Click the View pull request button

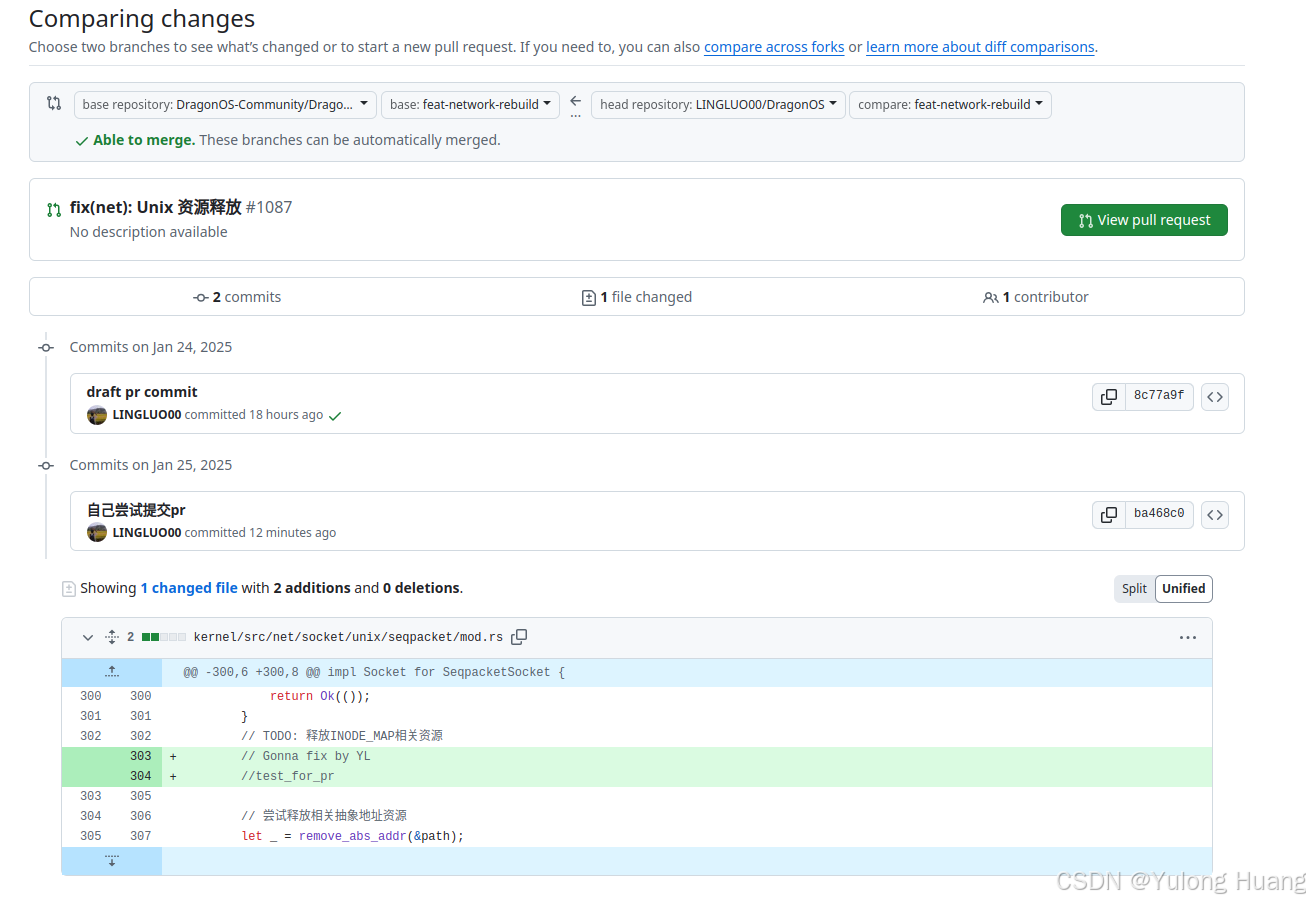1144,220
